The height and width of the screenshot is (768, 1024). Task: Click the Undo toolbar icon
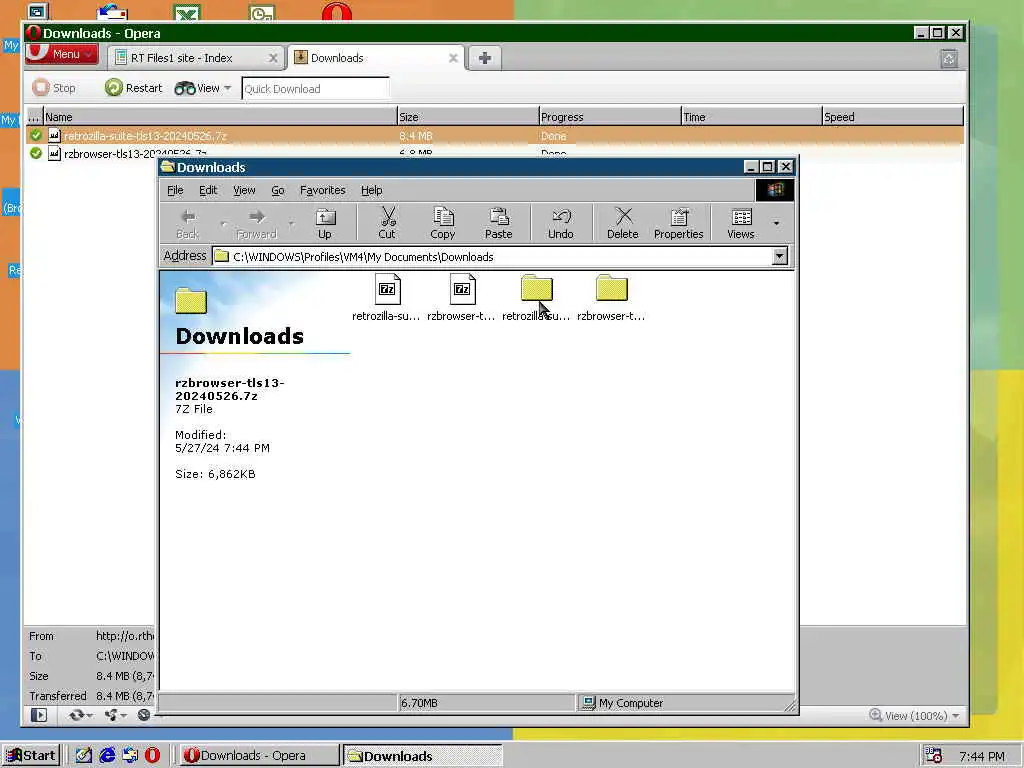click(x=560, y=223)
